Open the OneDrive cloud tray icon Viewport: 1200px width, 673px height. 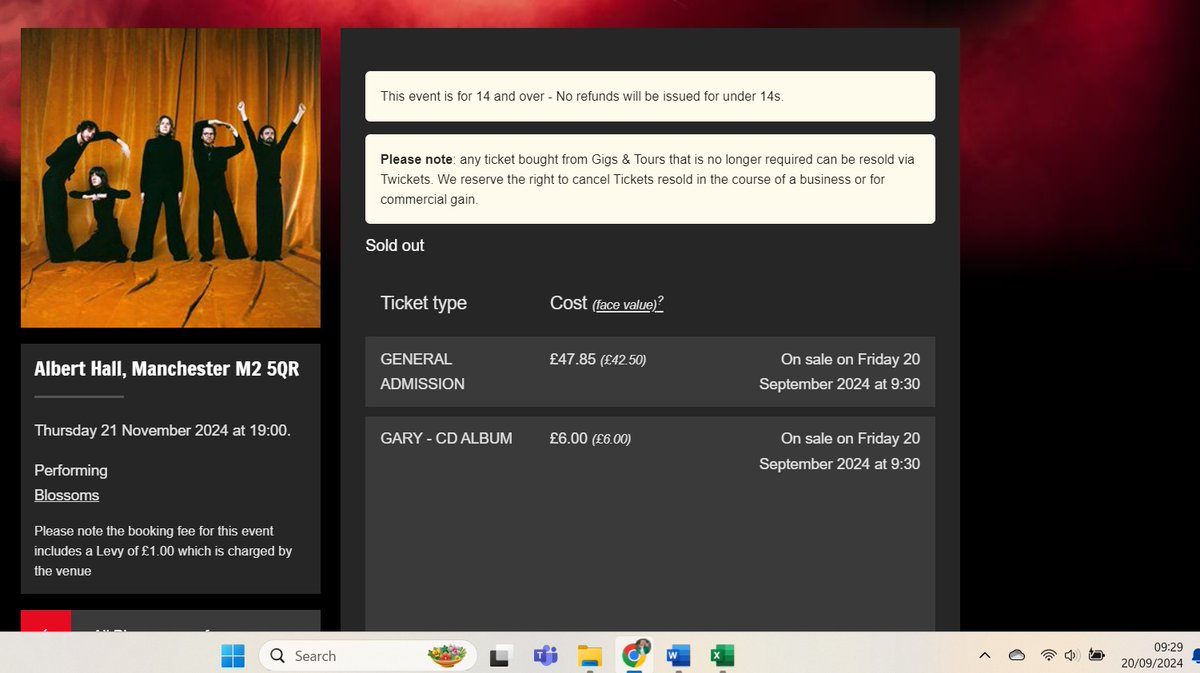pyautogui.click(x=1017, y=656)
